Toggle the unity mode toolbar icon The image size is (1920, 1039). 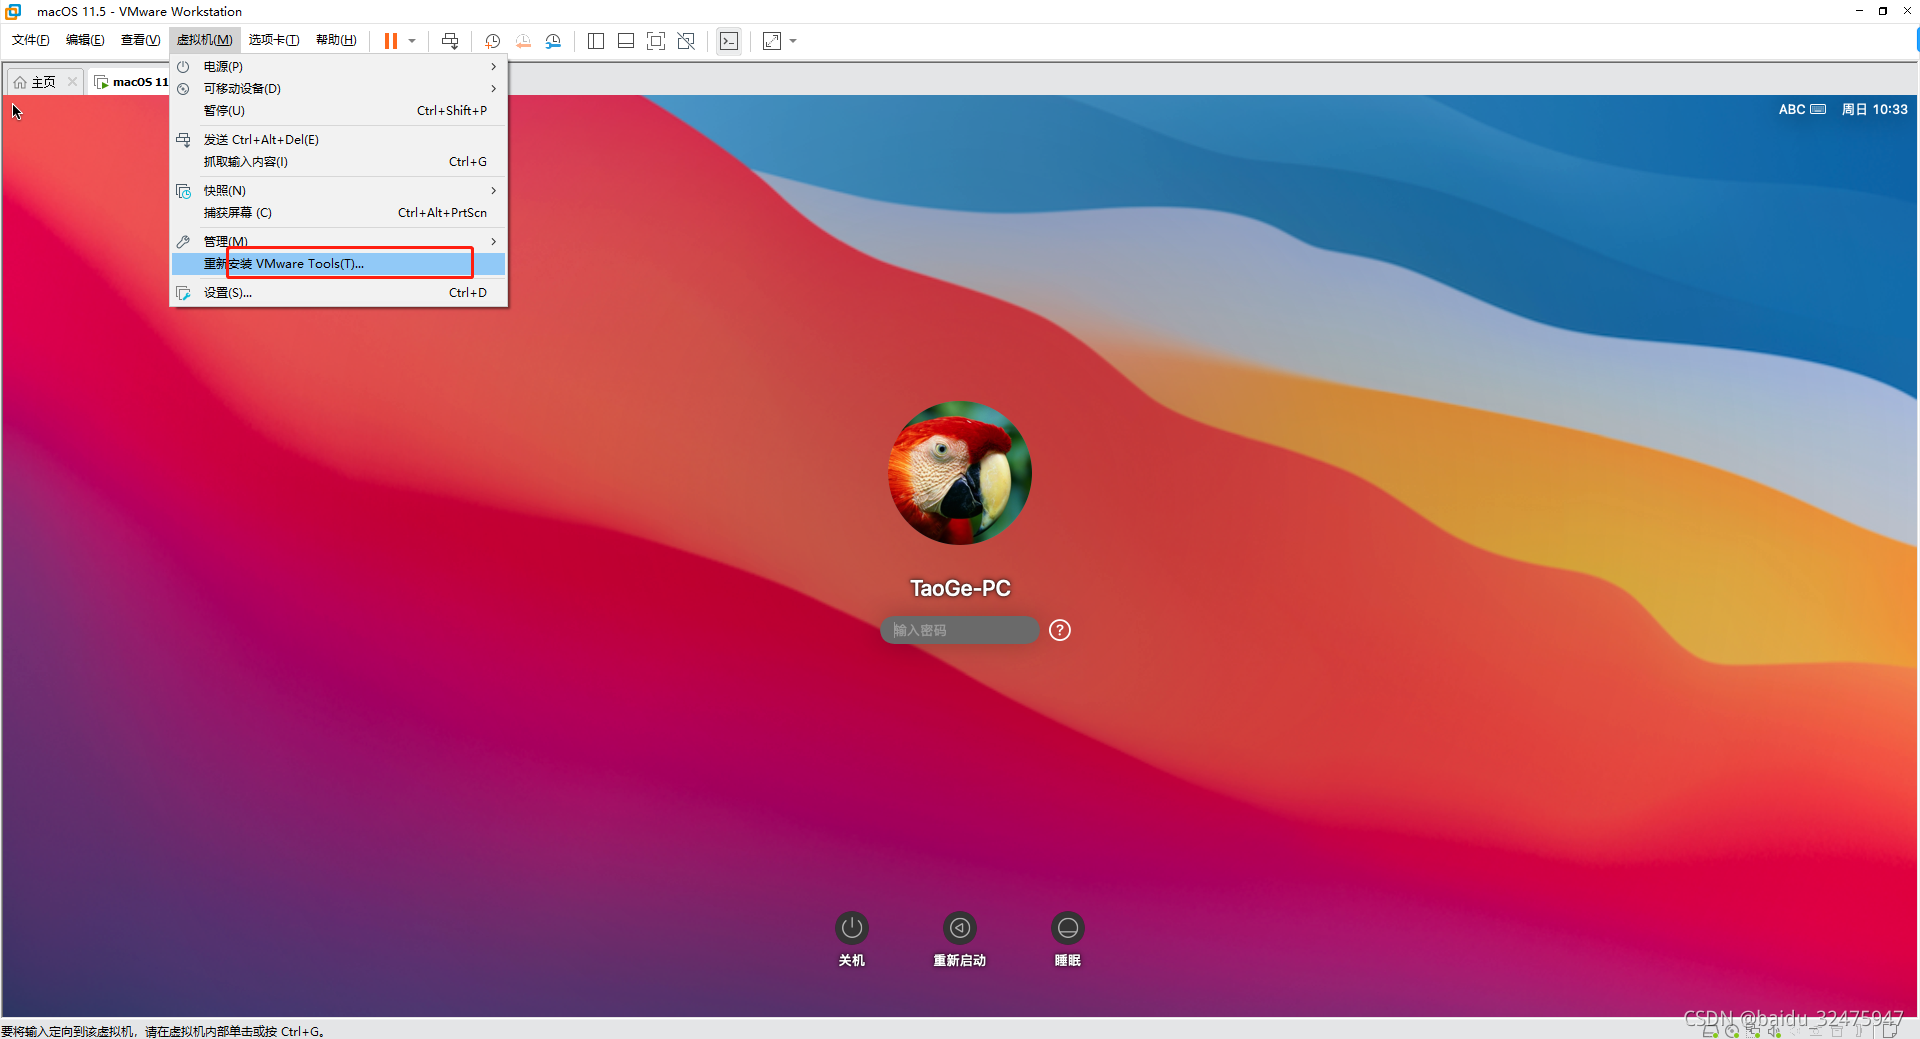click(686, 41)
